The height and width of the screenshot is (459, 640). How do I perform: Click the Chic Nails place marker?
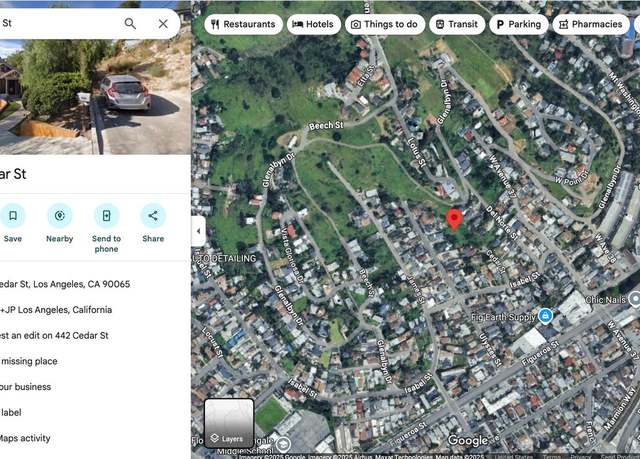click(635, 299)
